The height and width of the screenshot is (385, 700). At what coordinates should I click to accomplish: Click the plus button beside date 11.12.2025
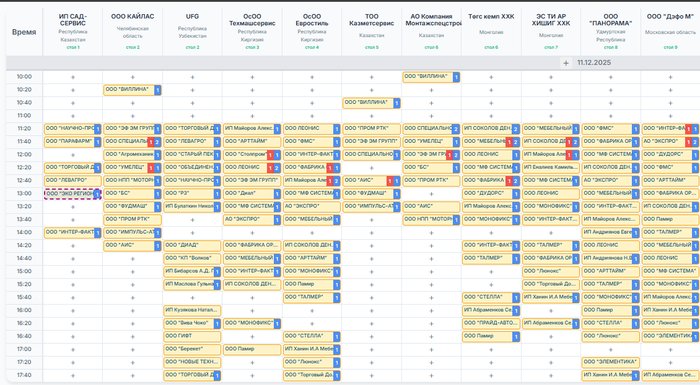pyautogui.click(x=566, y=63)
